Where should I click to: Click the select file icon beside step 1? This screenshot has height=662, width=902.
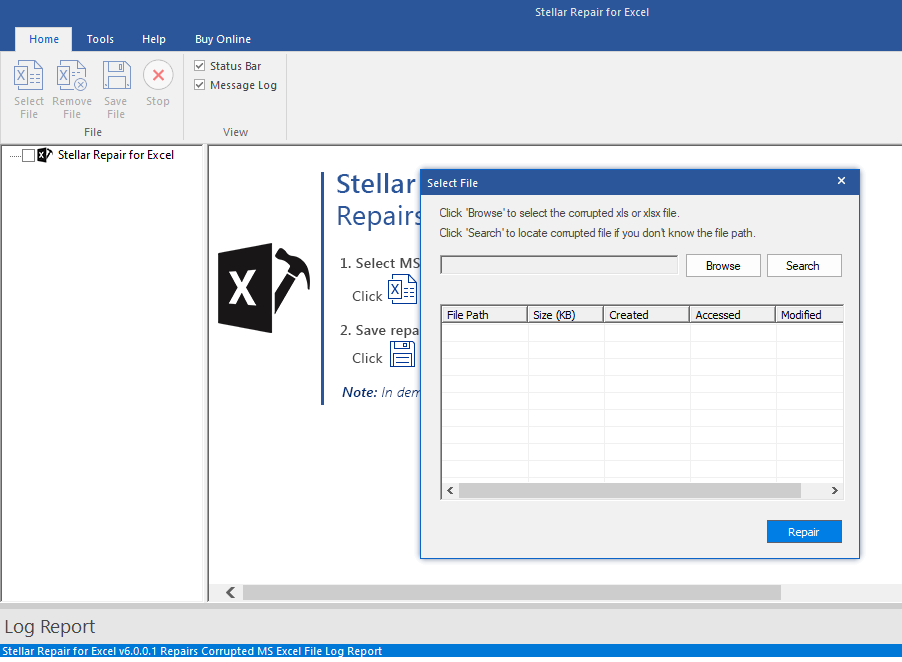pos(402,289)
